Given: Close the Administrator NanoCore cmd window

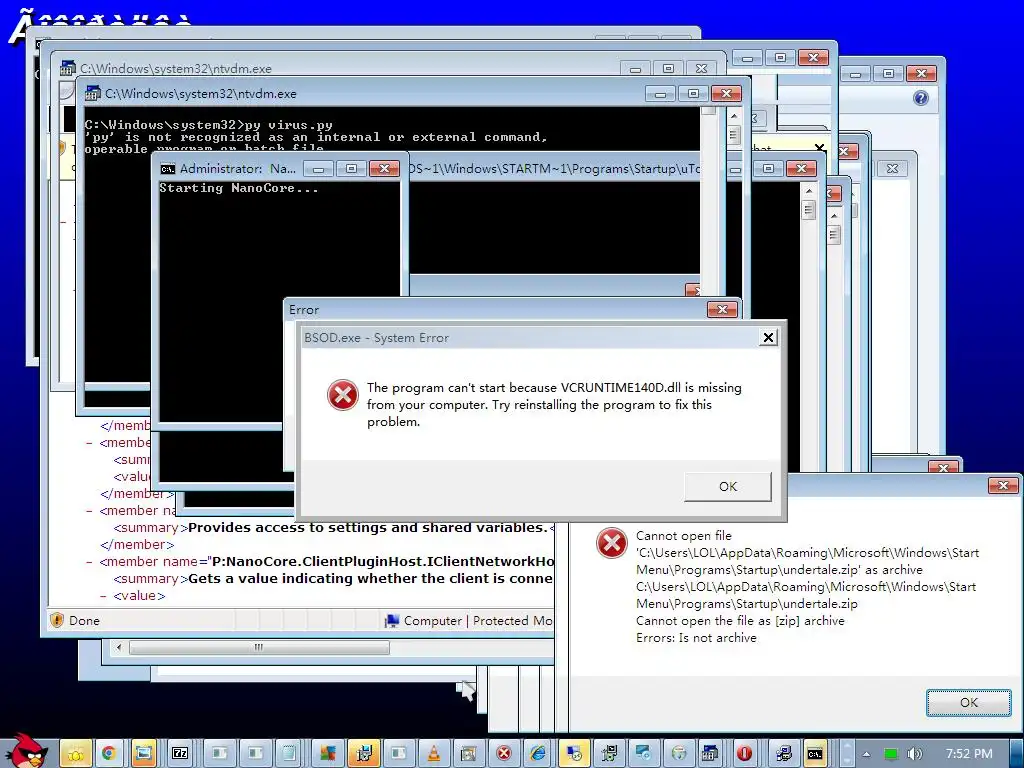Looking at the screenshot, I should [385, 169].
